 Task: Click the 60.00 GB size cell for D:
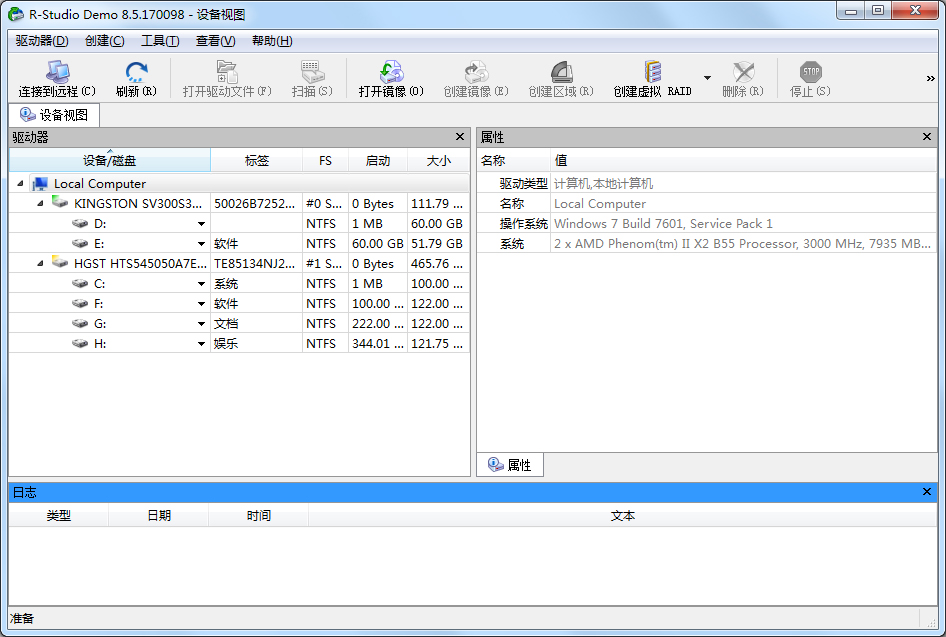pos(437,224)
